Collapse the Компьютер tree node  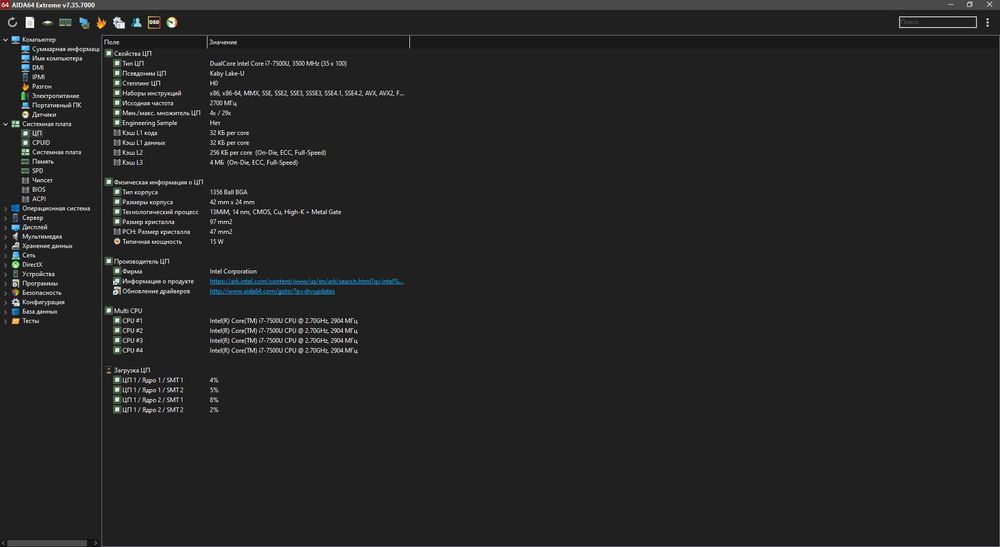5,40
